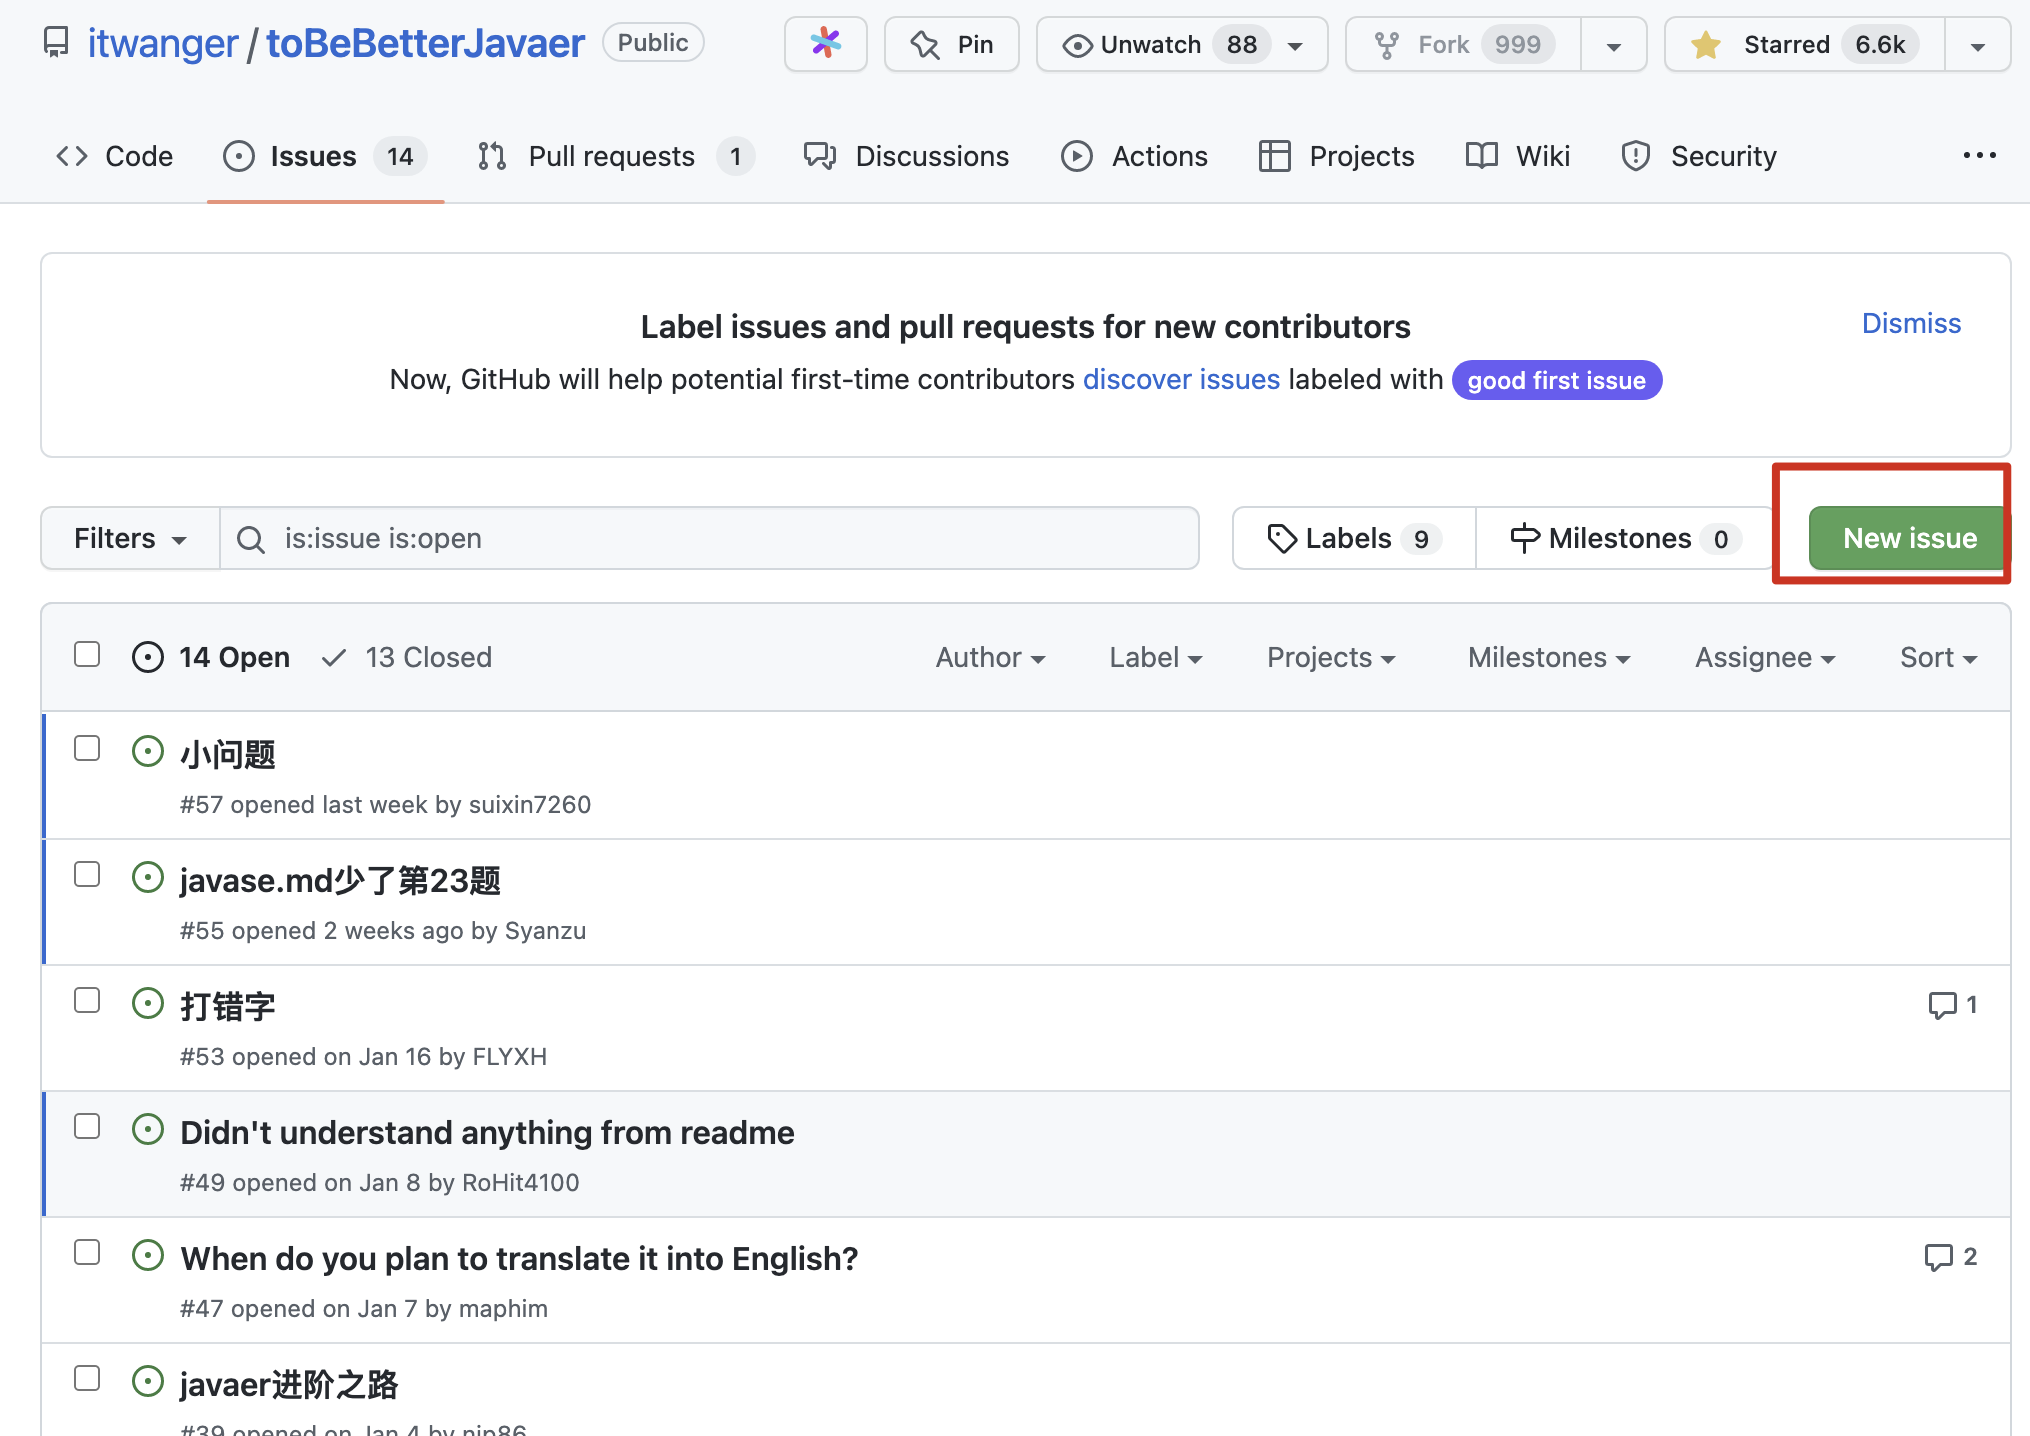
Task: Open the Discussions tab
Action: [906, 156]
